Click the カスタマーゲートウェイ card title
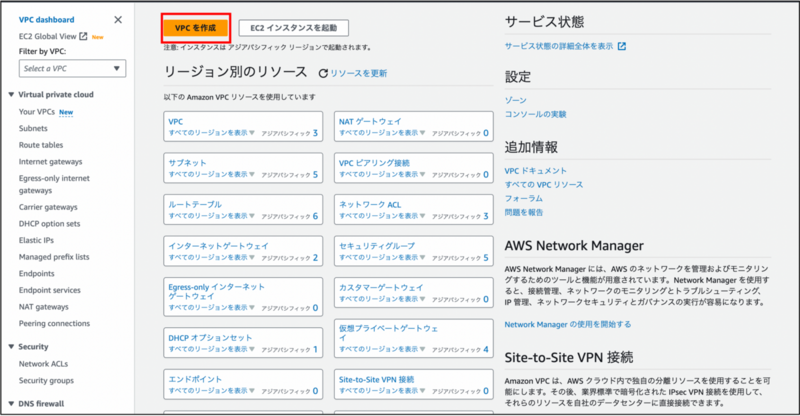The height and width of the screenshot is (416, 800). (381, 288)
